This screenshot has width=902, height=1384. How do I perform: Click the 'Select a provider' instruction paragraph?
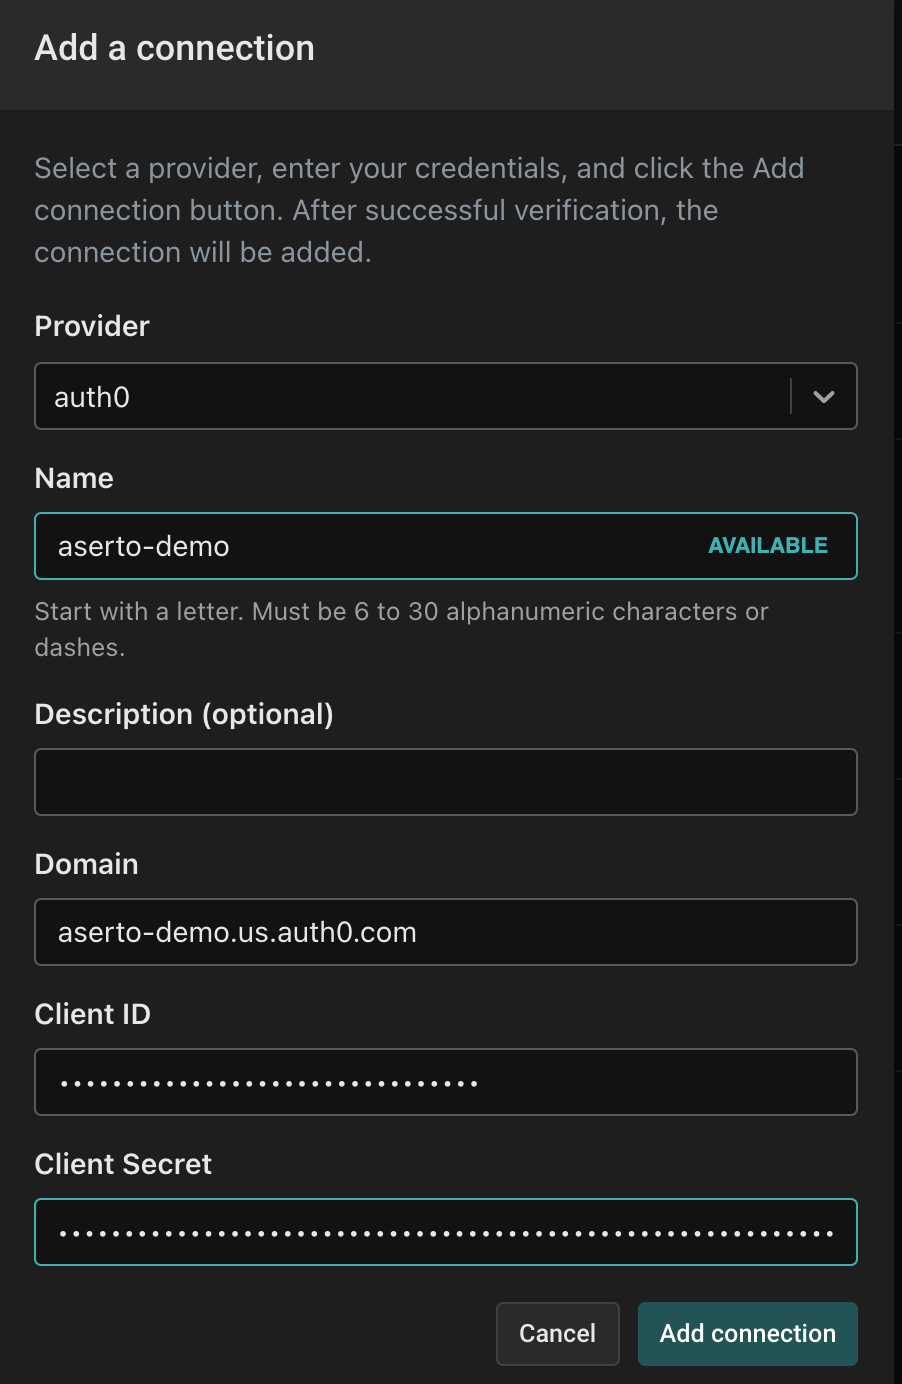pyautogui.click(x=420, y=210)
